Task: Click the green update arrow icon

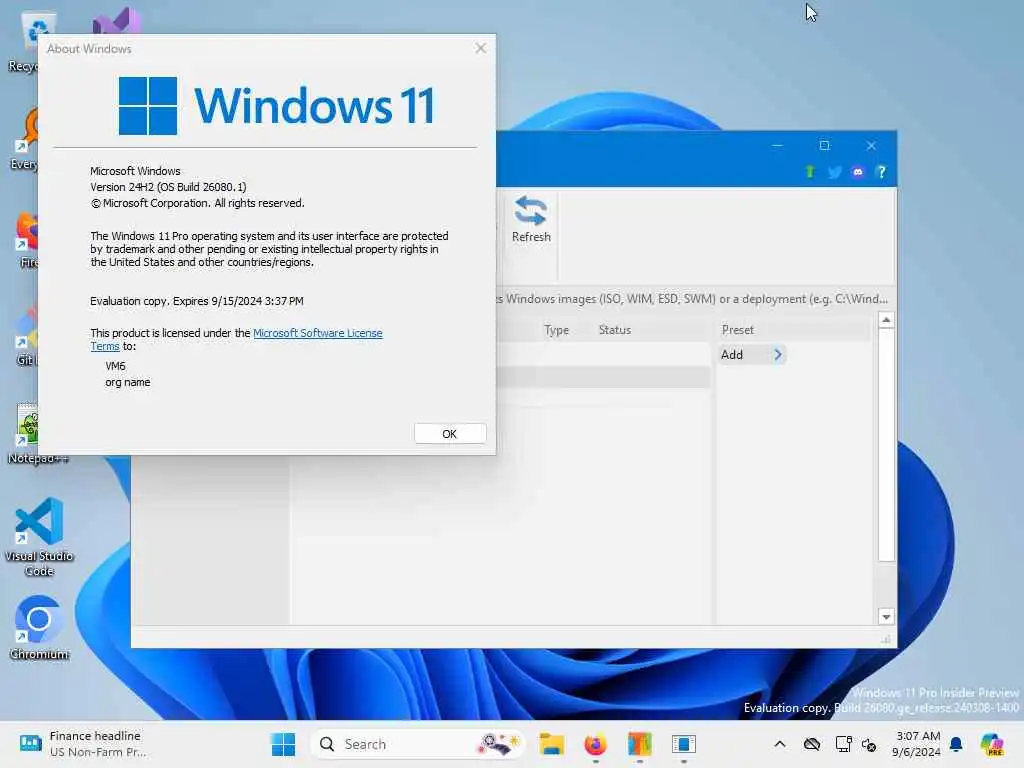Action: [810, 172]
